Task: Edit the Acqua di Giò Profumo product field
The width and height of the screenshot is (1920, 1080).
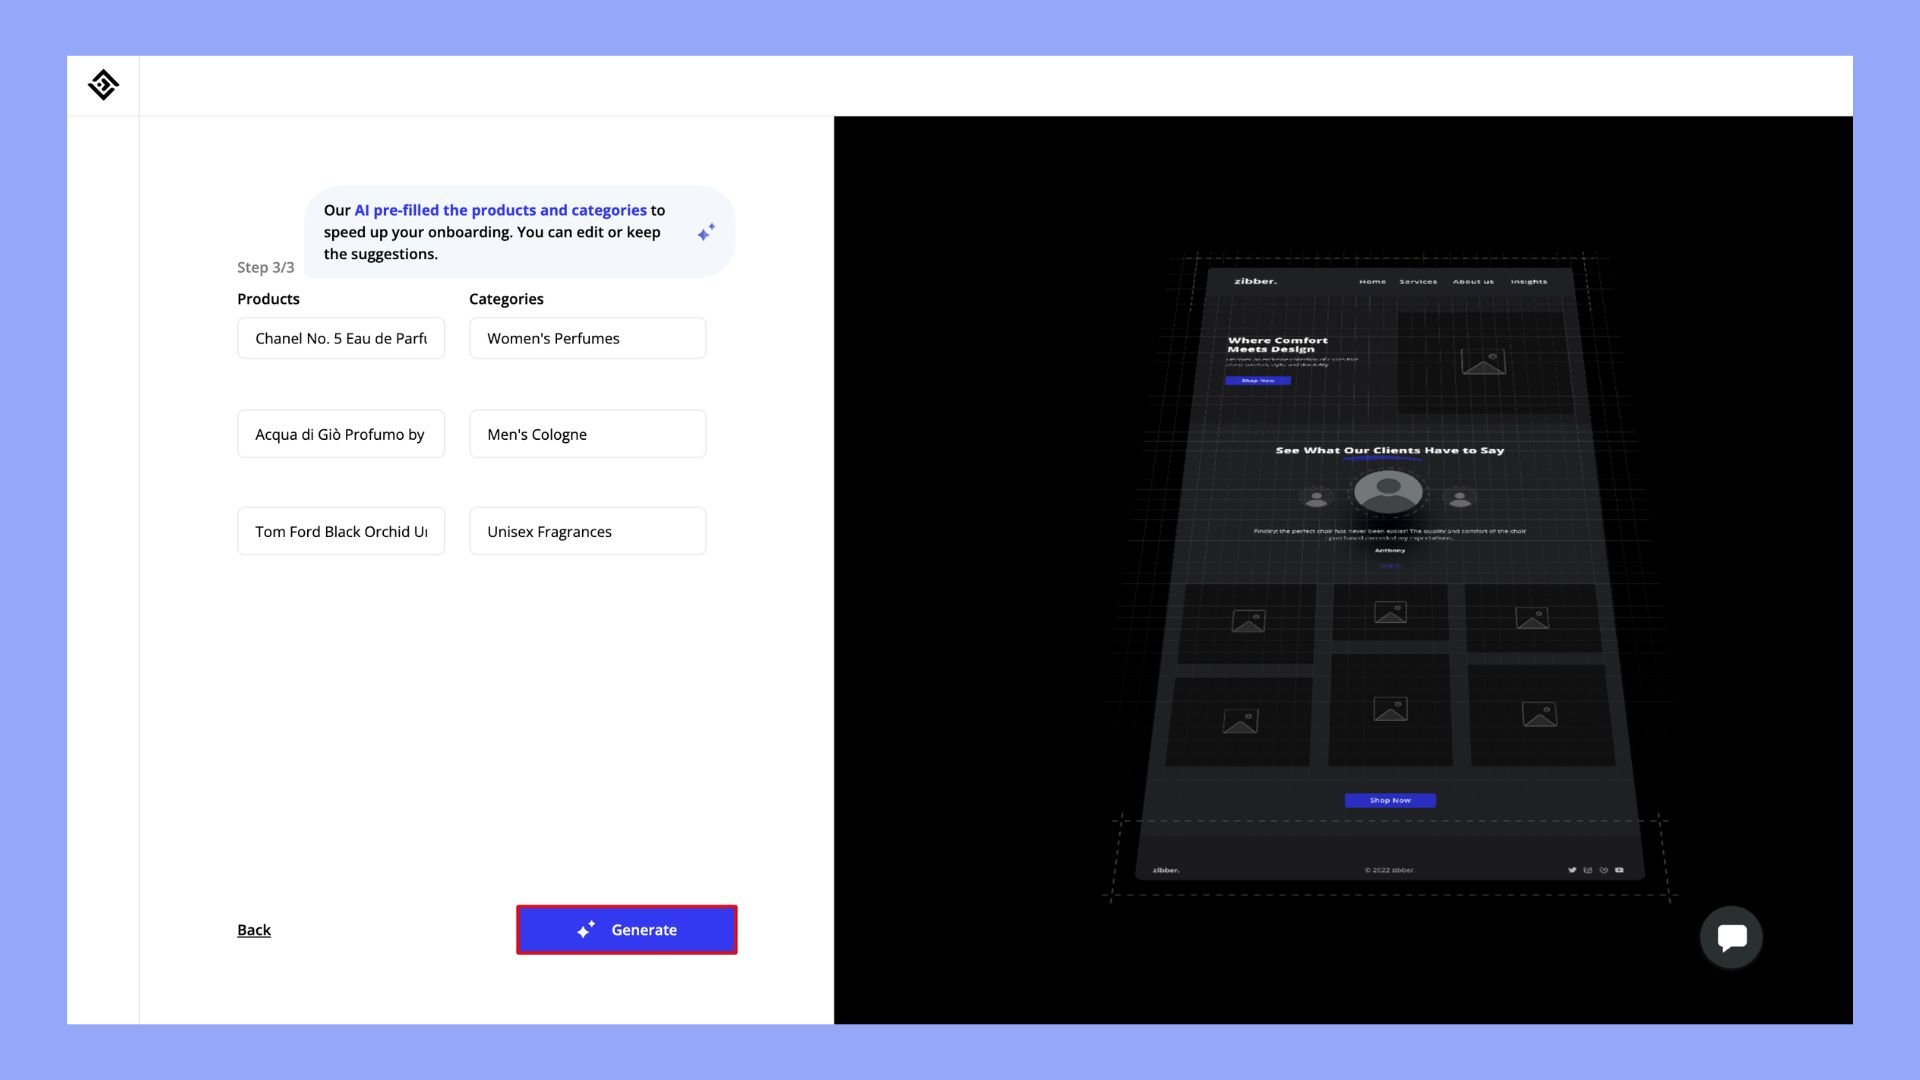Action: (341, 434)
